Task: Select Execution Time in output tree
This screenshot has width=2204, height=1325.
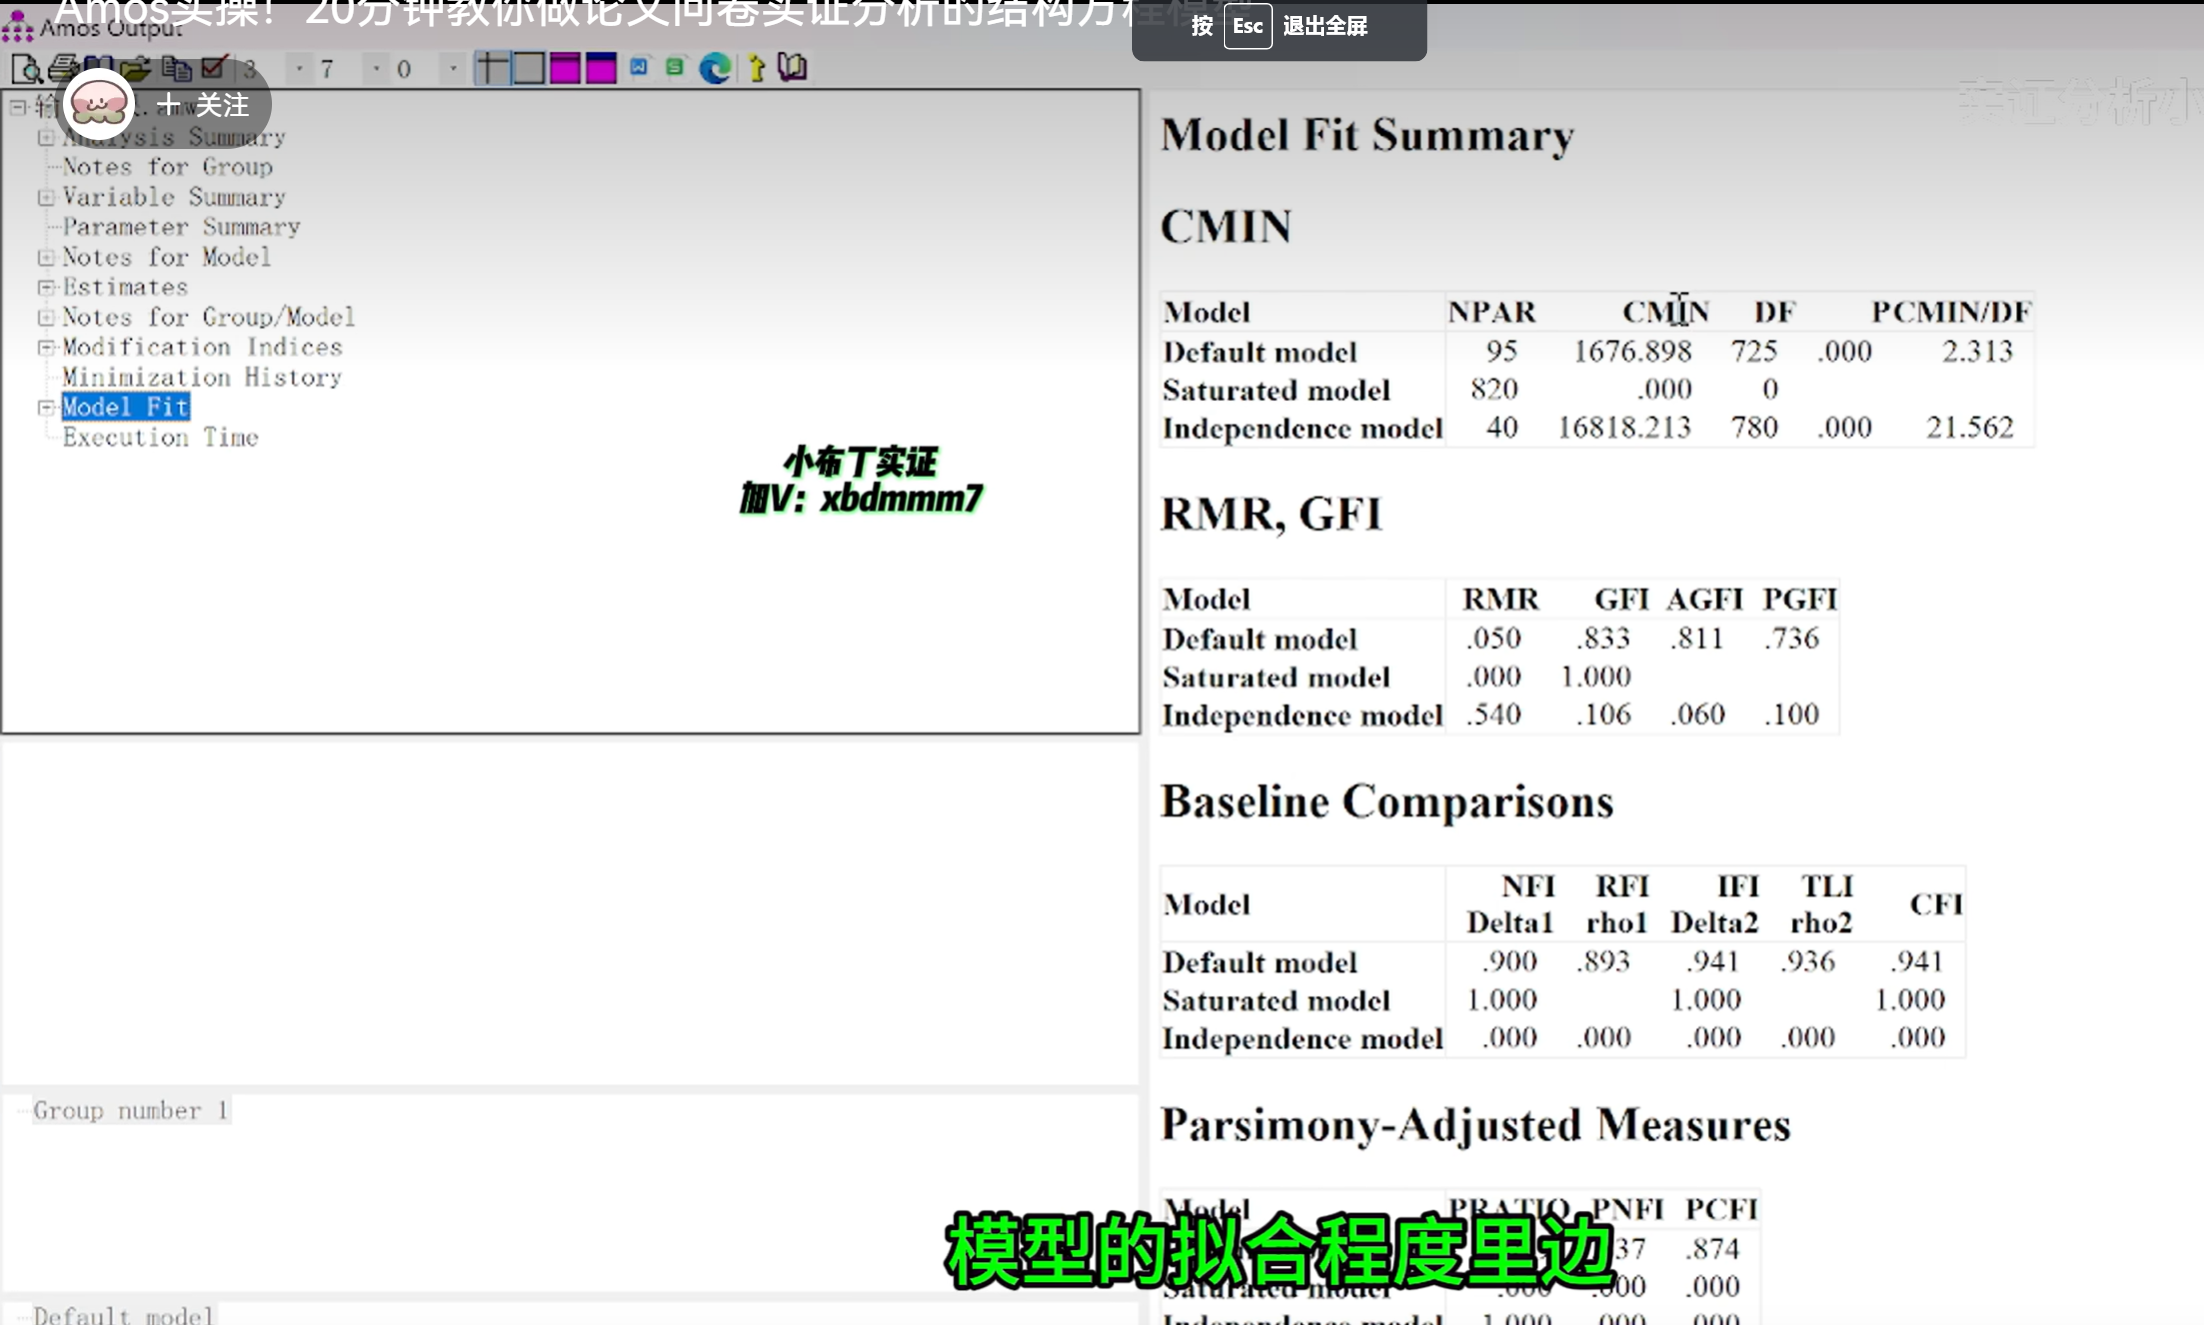Action: pyautogui.click(x=160, y=437)
